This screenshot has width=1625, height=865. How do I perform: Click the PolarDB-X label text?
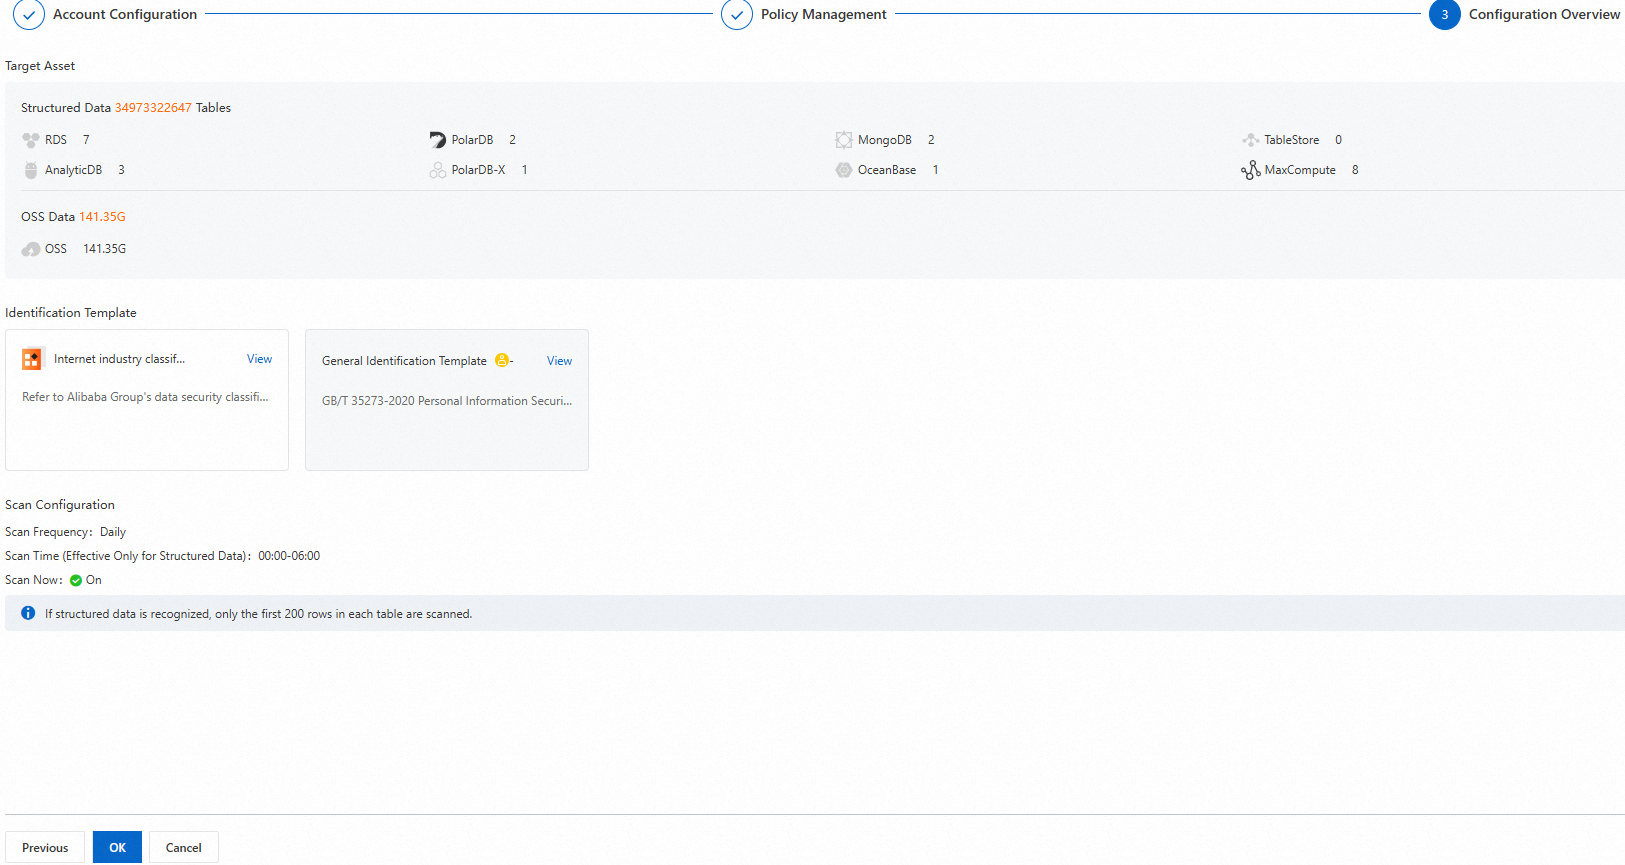(478, 170)
